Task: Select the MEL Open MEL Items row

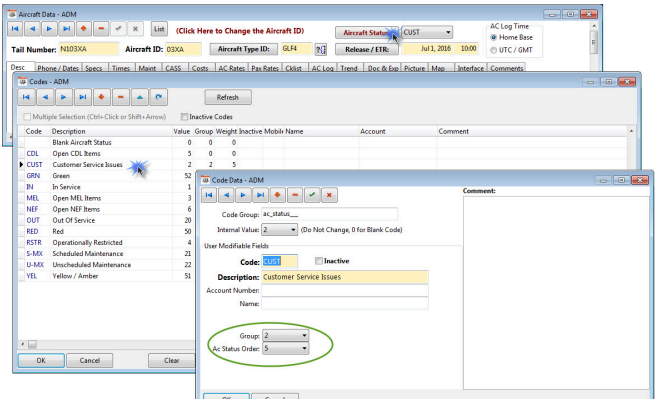Action: tap(105, 198)
